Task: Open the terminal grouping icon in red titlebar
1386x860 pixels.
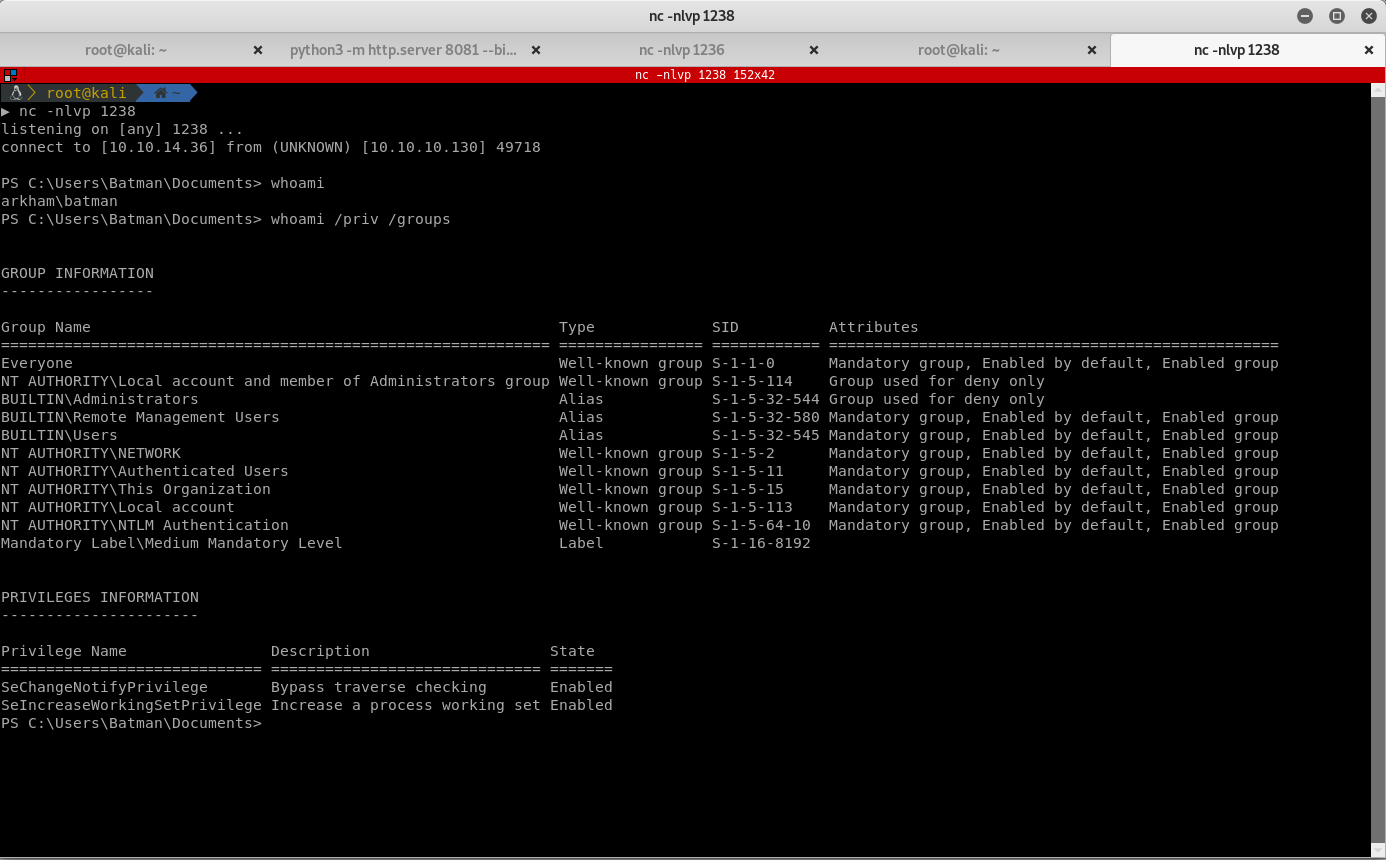Action: [9, 75]
